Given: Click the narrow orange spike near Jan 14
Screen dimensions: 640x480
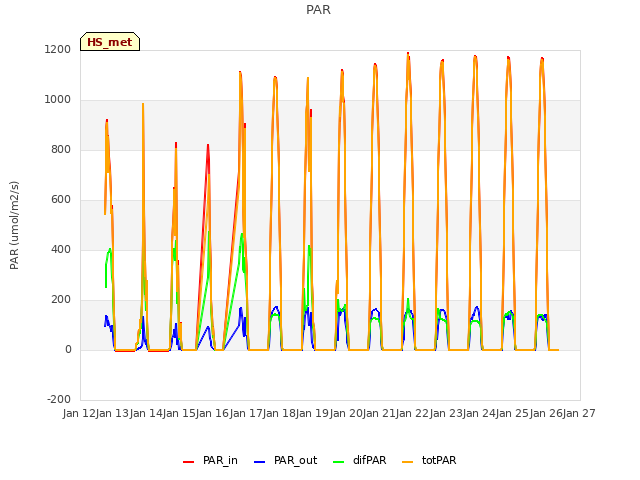Looking at the screenshot, I should pyautogui.click(x=143, y=104).
